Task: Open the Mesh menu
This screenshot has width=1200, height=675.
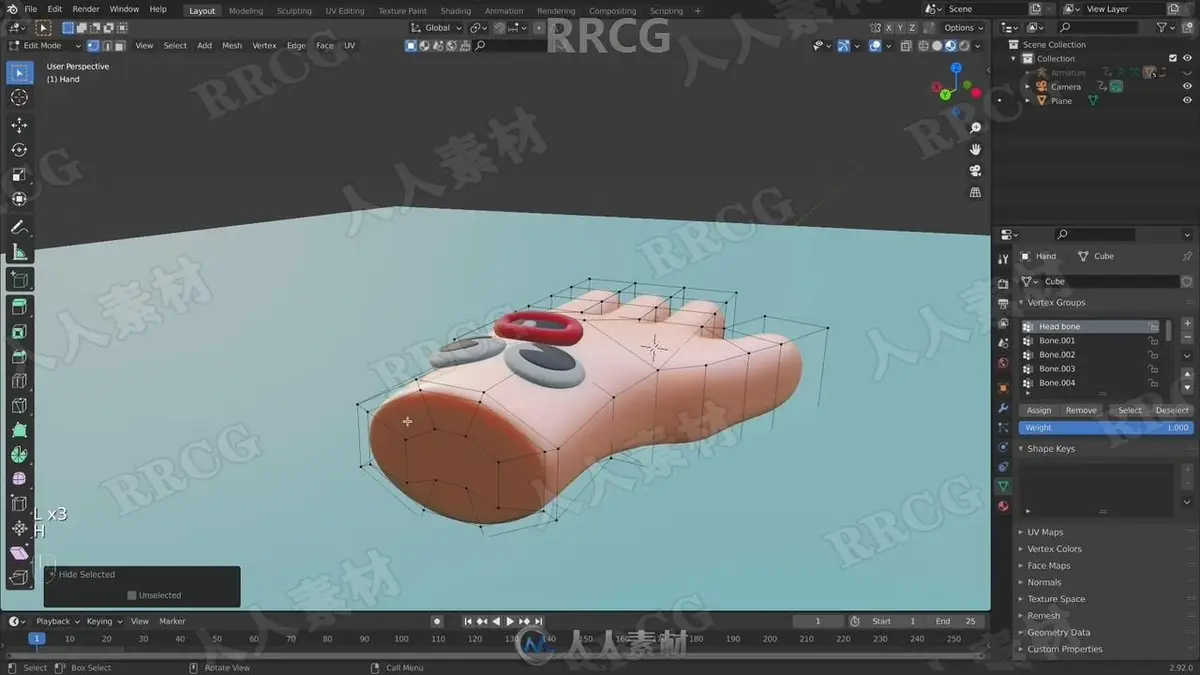Action: [232, 45]
